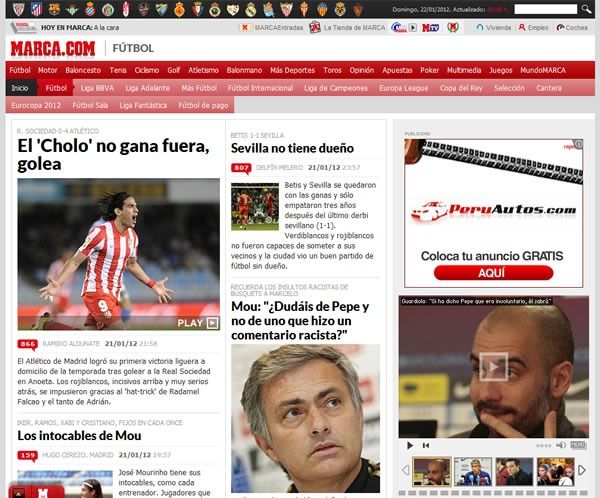600x498 pixels.
Task: Open the Liga BBVA tab
Action: click(x=97, y=88)
